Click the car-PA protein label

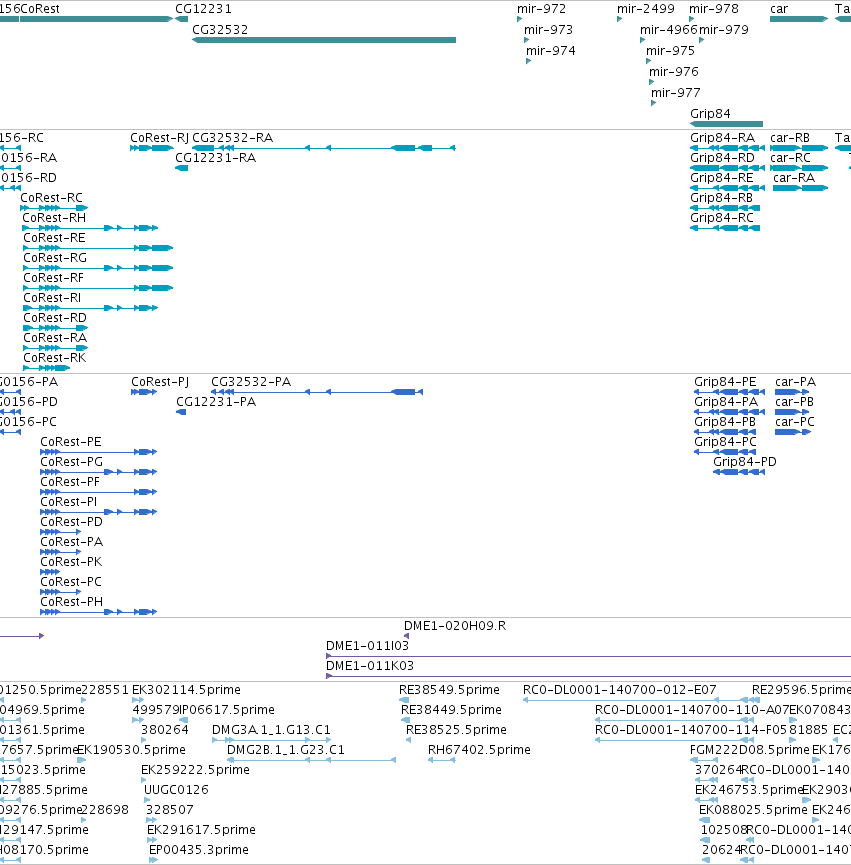point(795,382)
